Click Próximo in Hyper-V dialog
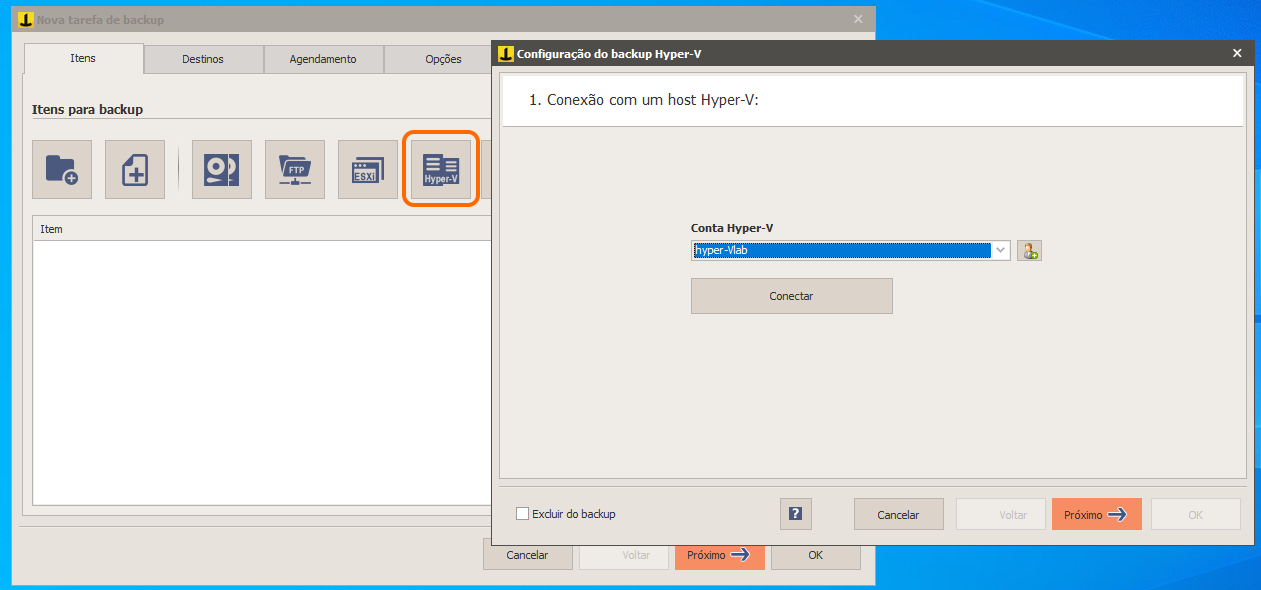 point(1097,514)
